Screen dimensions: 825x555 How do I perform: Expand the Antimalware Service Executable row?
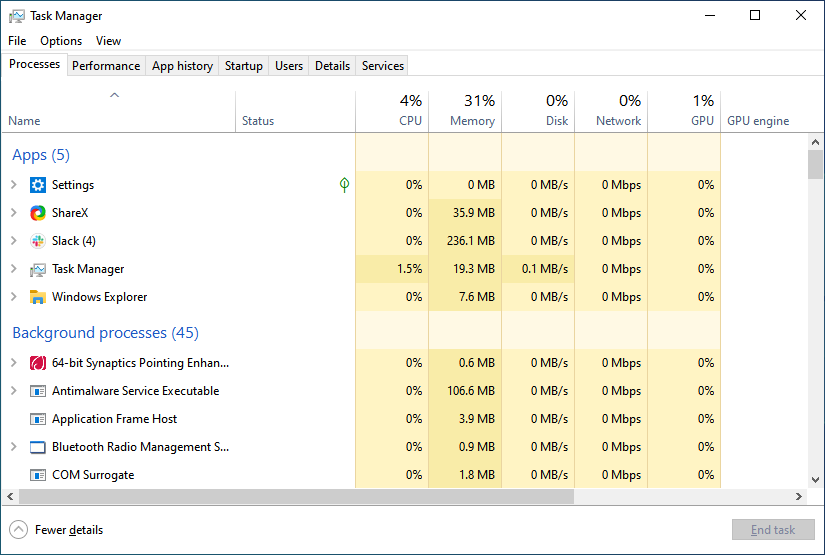pyautogui.click(x=14, y=391)
